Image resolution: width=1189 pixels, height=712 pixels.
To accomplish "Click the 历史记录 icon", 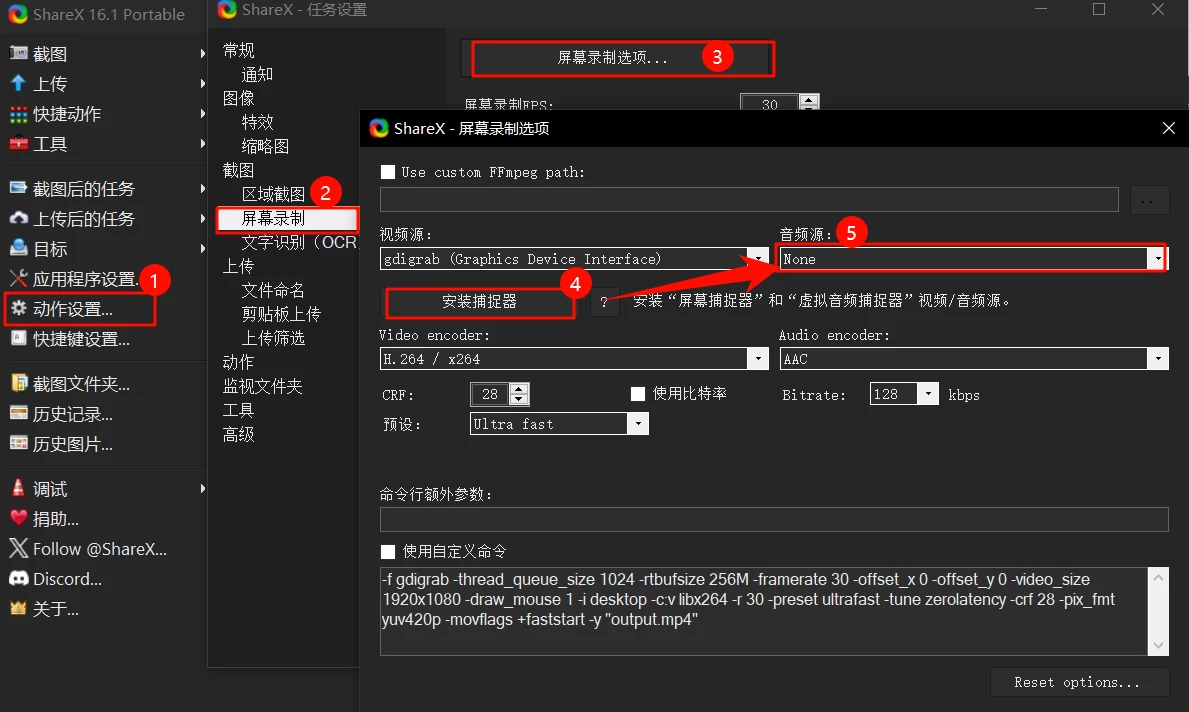I will point(18,413).
